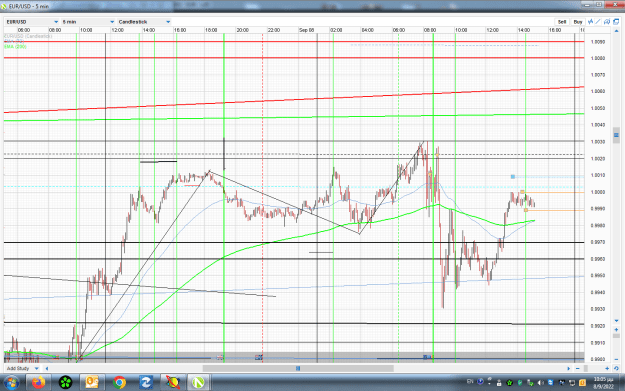Viewport: 625px width, 391px height.
Task: Expand the Add Study dropdown
Action: (22, 368)
